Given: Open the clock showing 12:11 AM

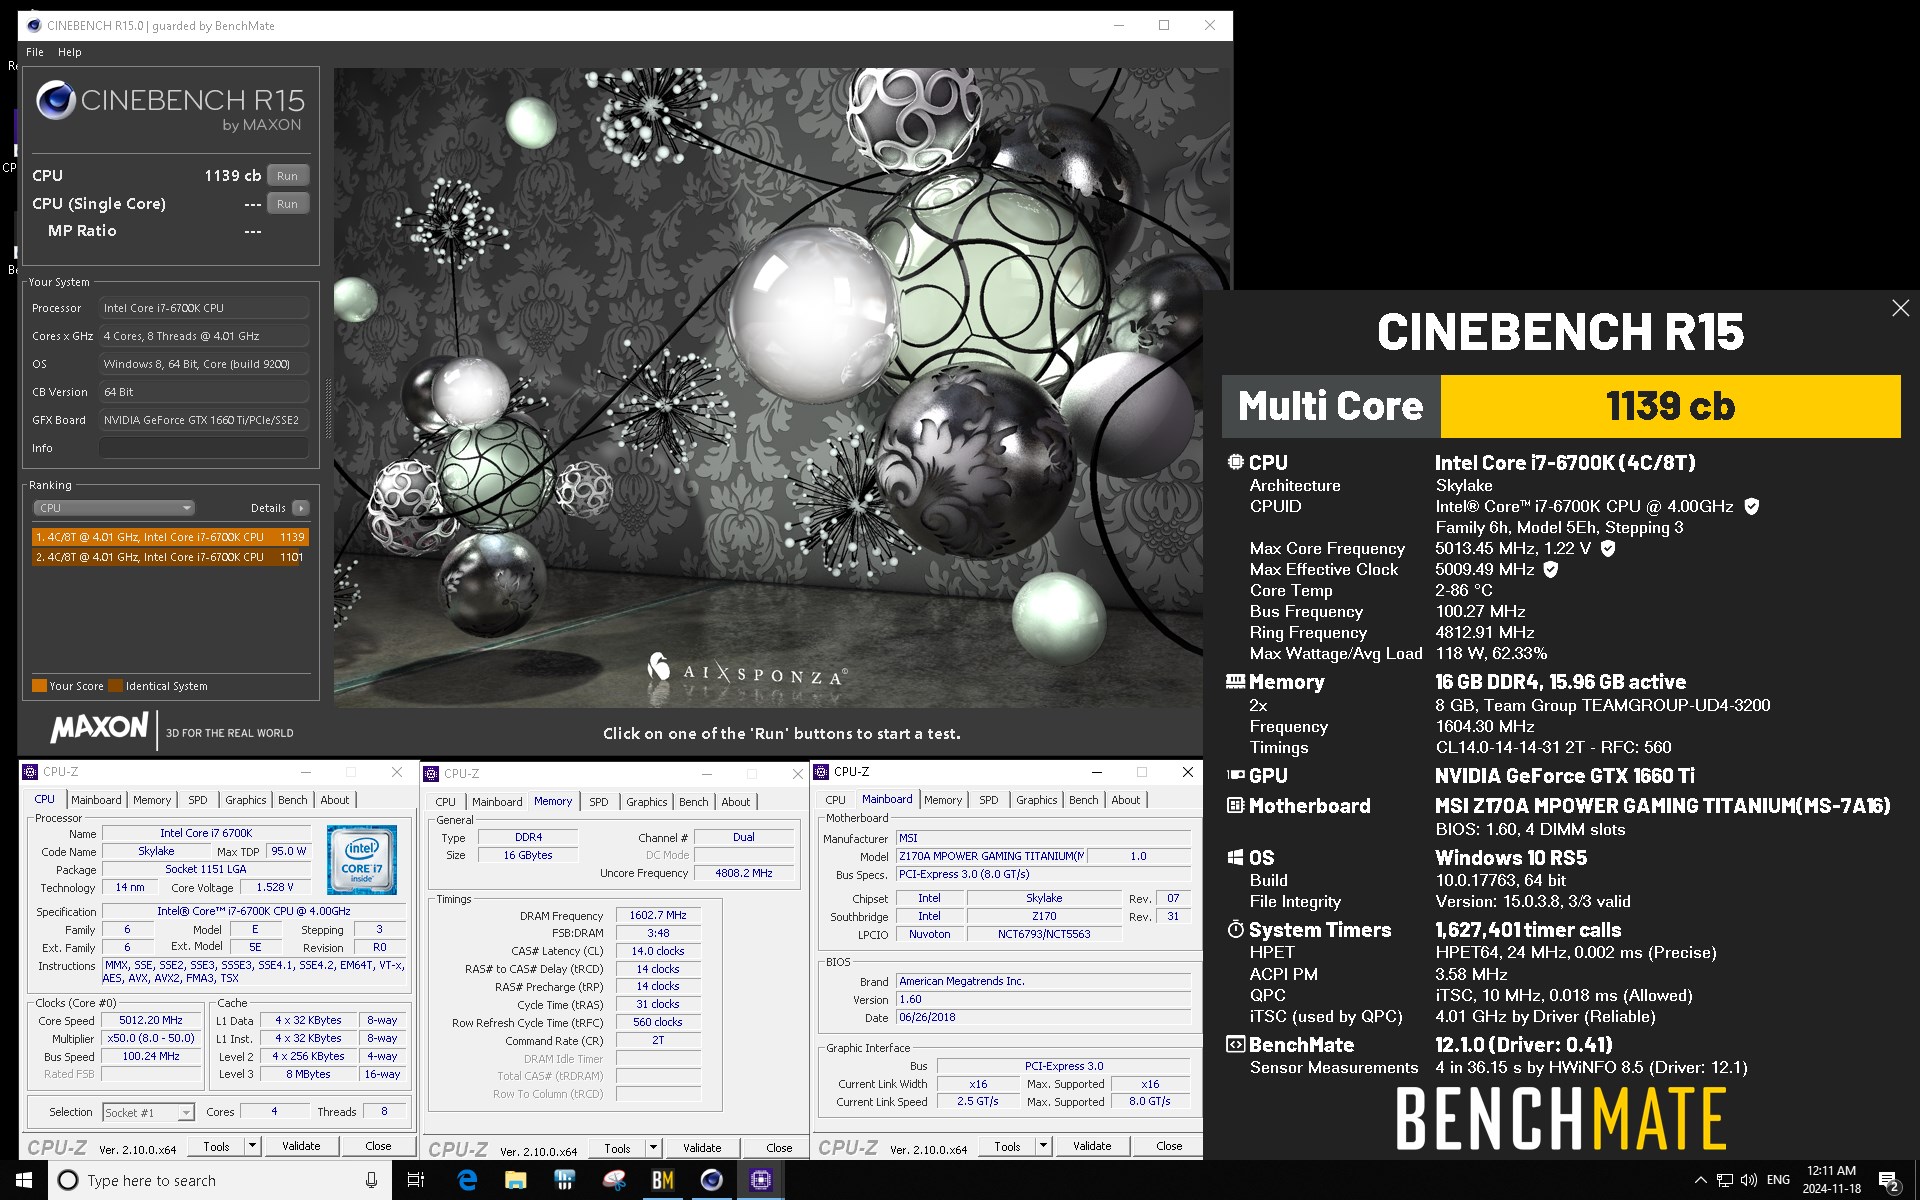Looking at the screenshot, I should 1832,1180.
